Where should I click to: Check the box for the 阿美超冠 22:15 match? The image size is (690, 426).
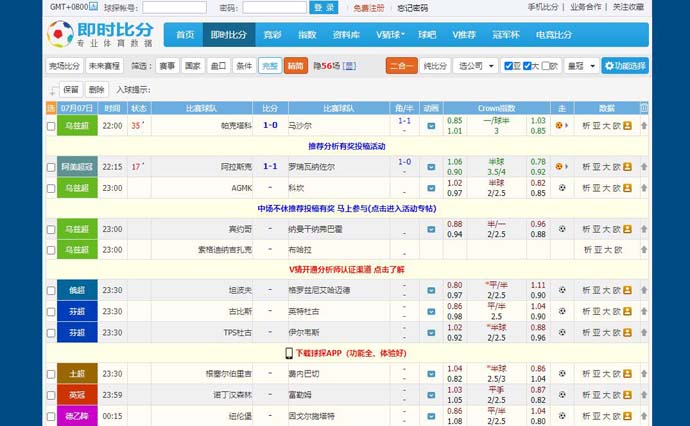click(51, 167)
